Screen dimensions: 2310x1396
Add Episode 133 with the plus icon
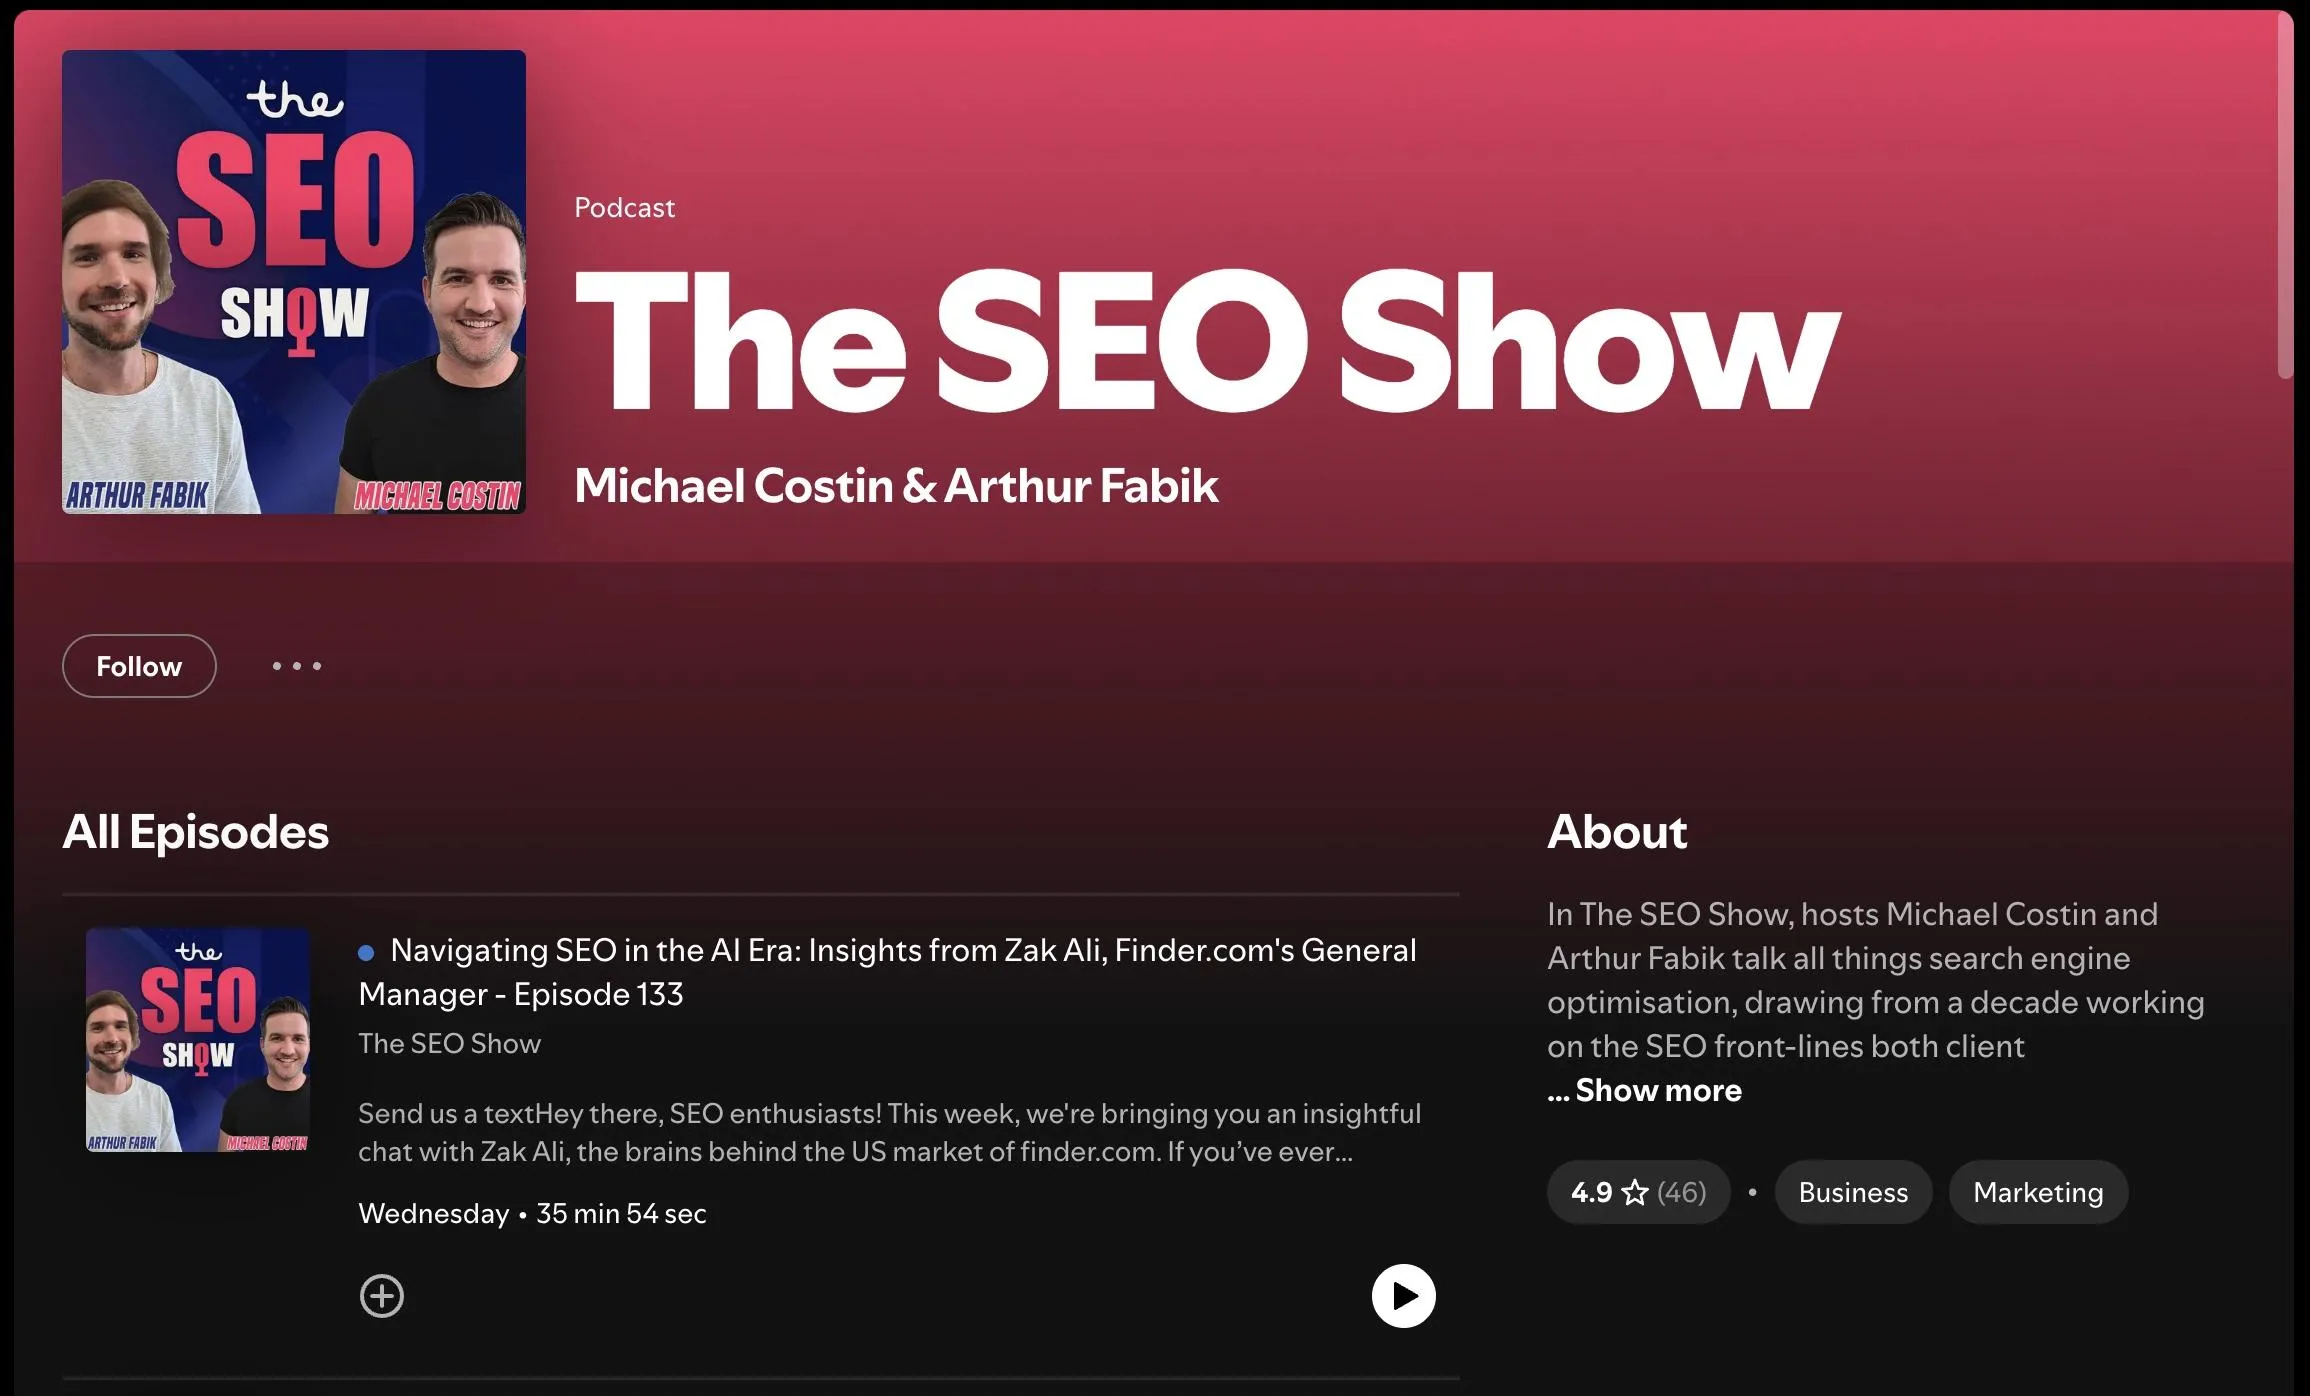[382, 1296]
